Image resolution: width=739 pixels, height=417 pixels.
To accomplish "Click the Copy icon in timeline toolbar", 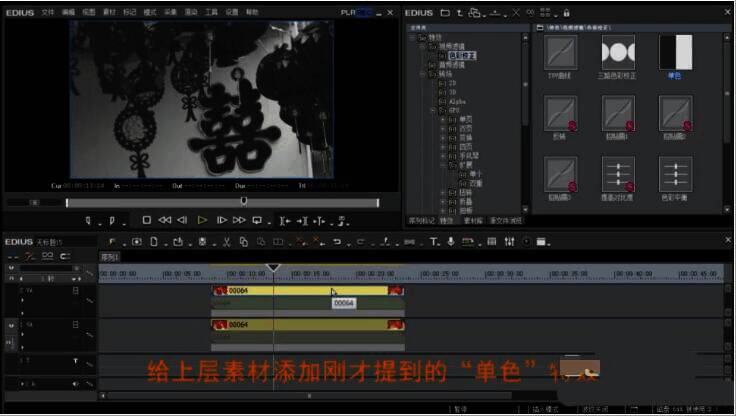I will 244,242.
